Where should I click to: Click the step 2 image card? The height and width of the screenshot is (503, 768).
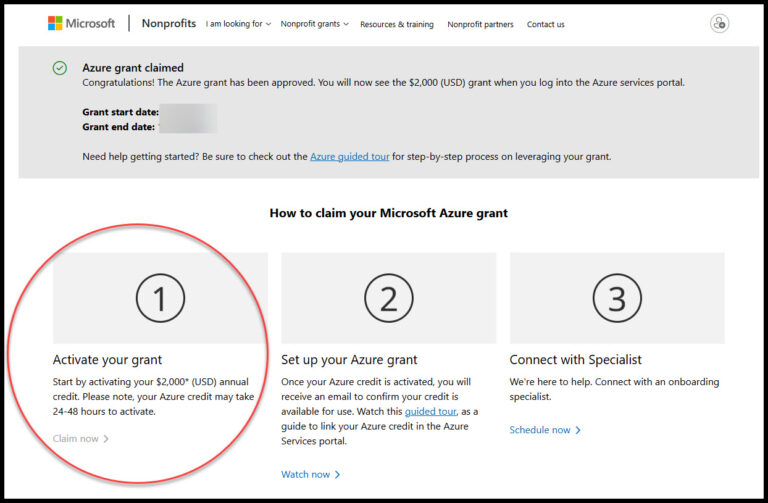[388, 298]
